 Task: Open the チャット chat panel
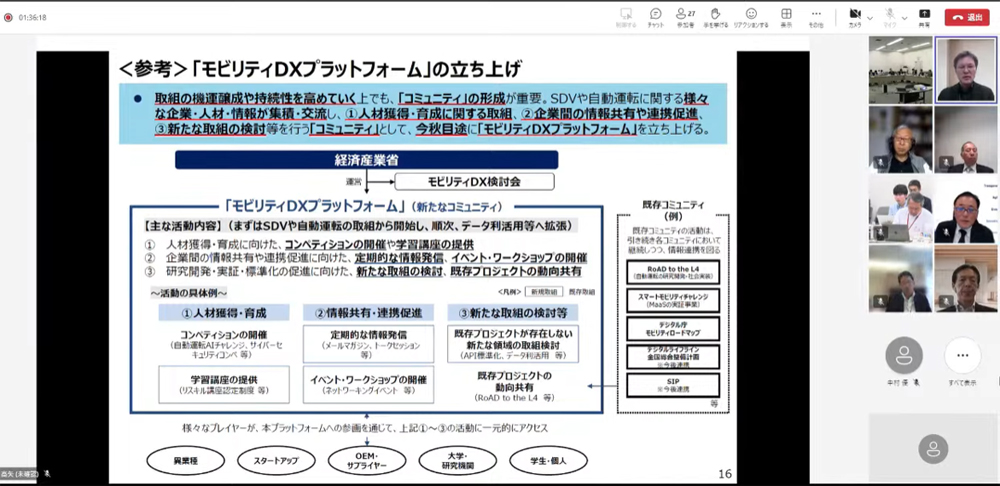pos(656,17)
